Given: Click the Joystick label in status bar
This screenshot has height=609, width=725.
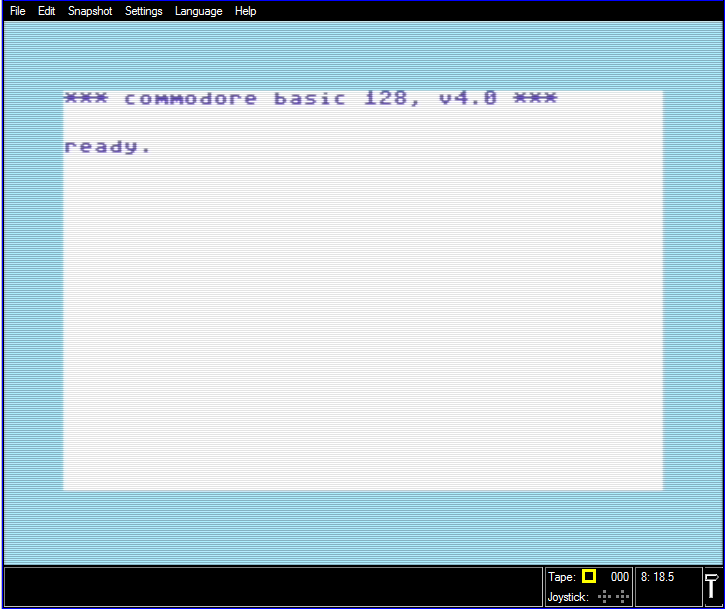Looking at the screenshot, I should [x=568, y=597].
